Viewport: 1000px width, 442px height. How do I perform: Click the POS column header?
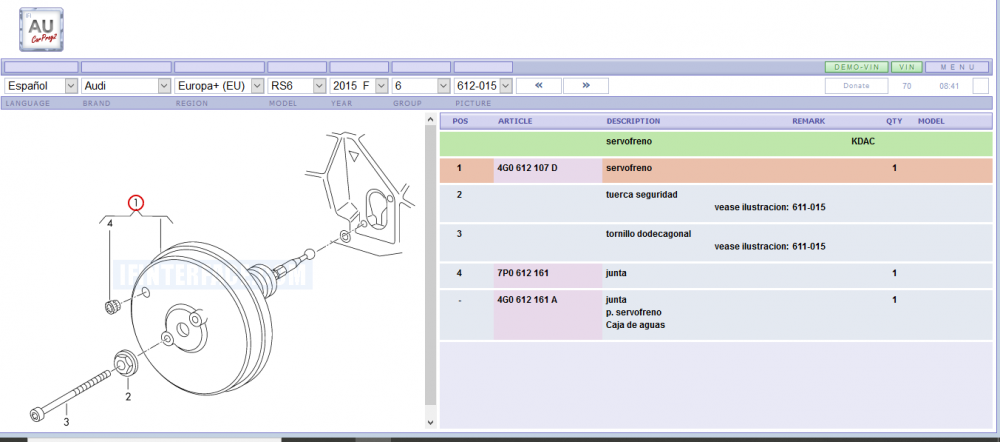point(460,121)
